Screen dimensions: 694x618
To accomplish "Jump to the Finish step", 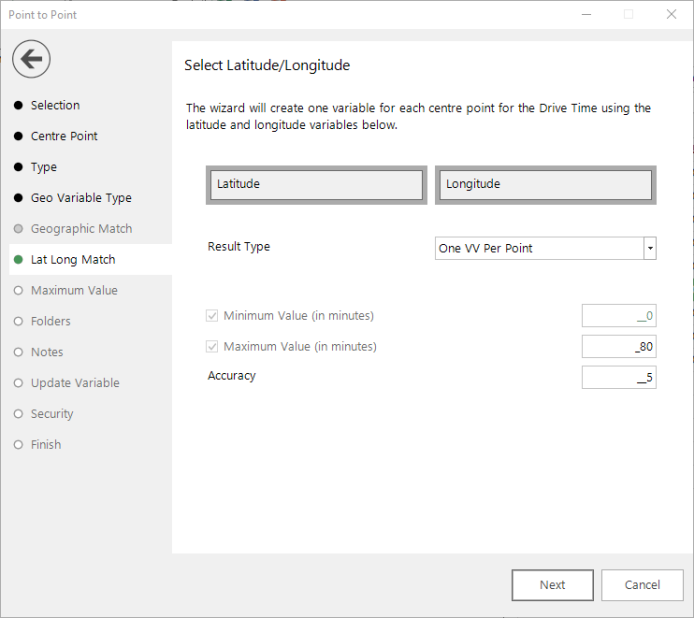I will (x=46, y=445).
